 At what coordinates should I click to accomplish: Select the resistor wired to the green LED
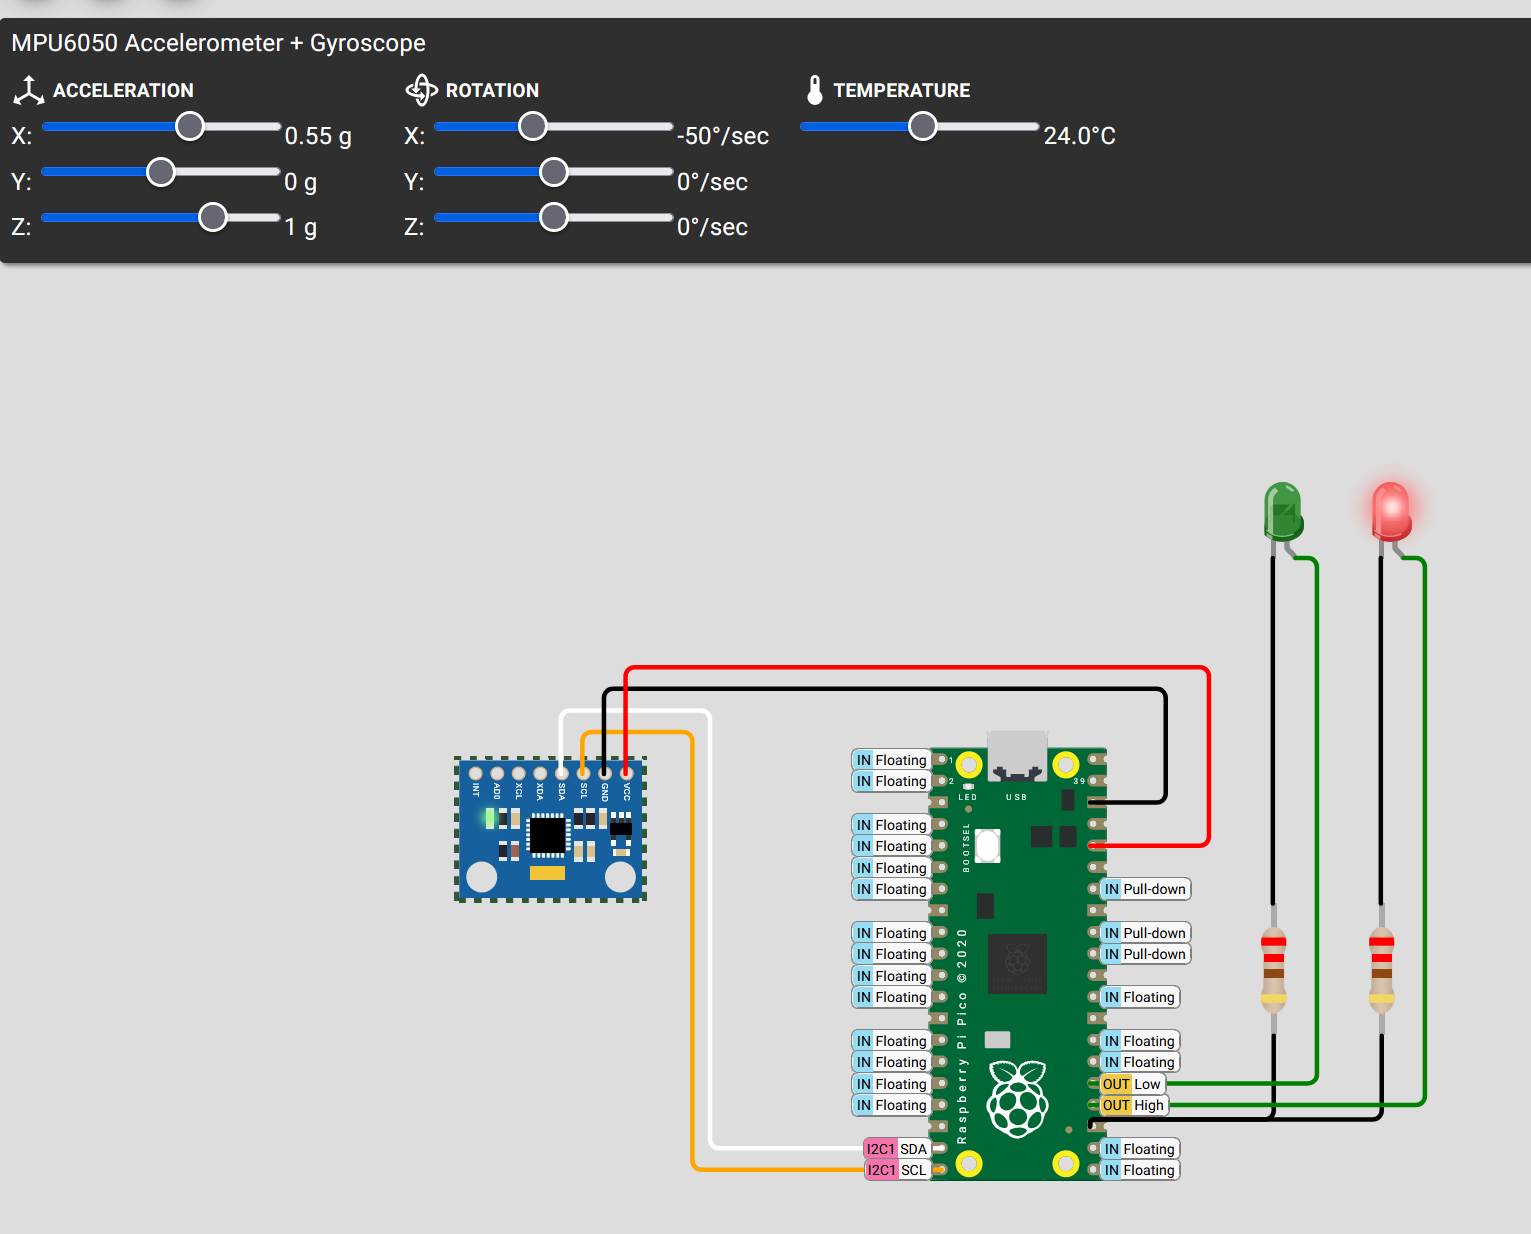point(1273,970)
